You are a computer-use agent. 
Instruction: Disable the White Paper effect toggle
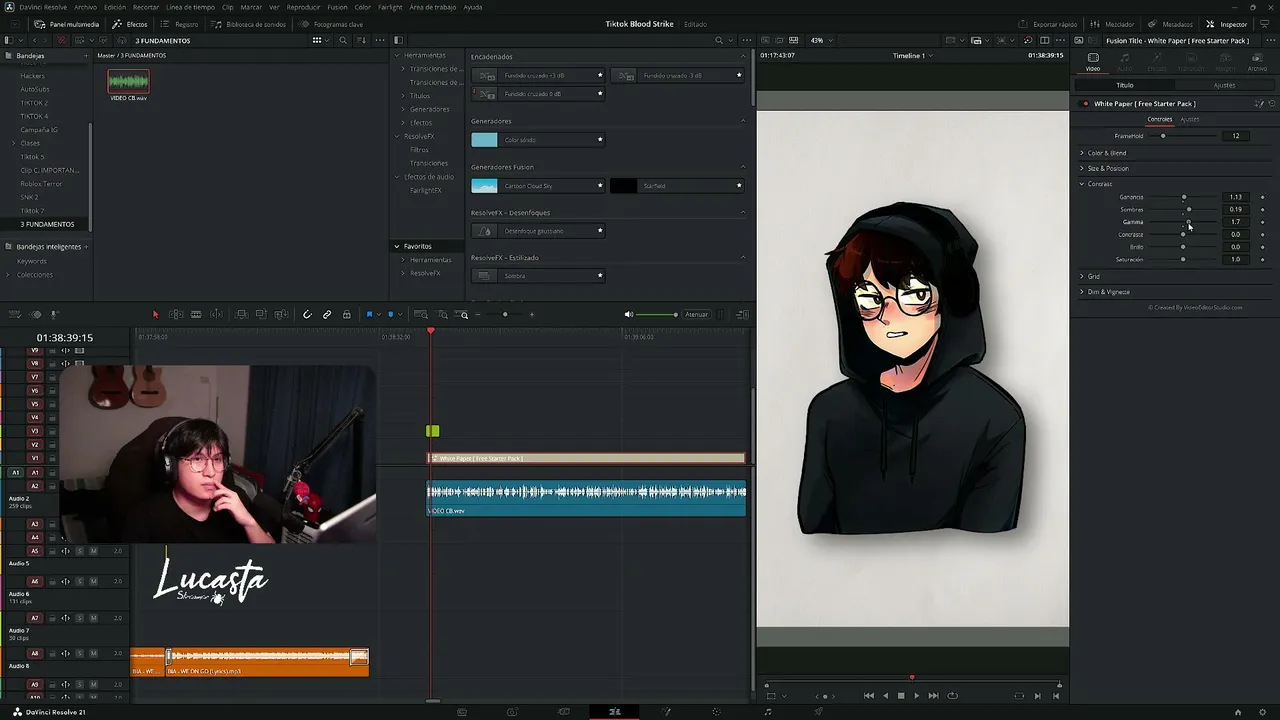[x=1085, y=104]
